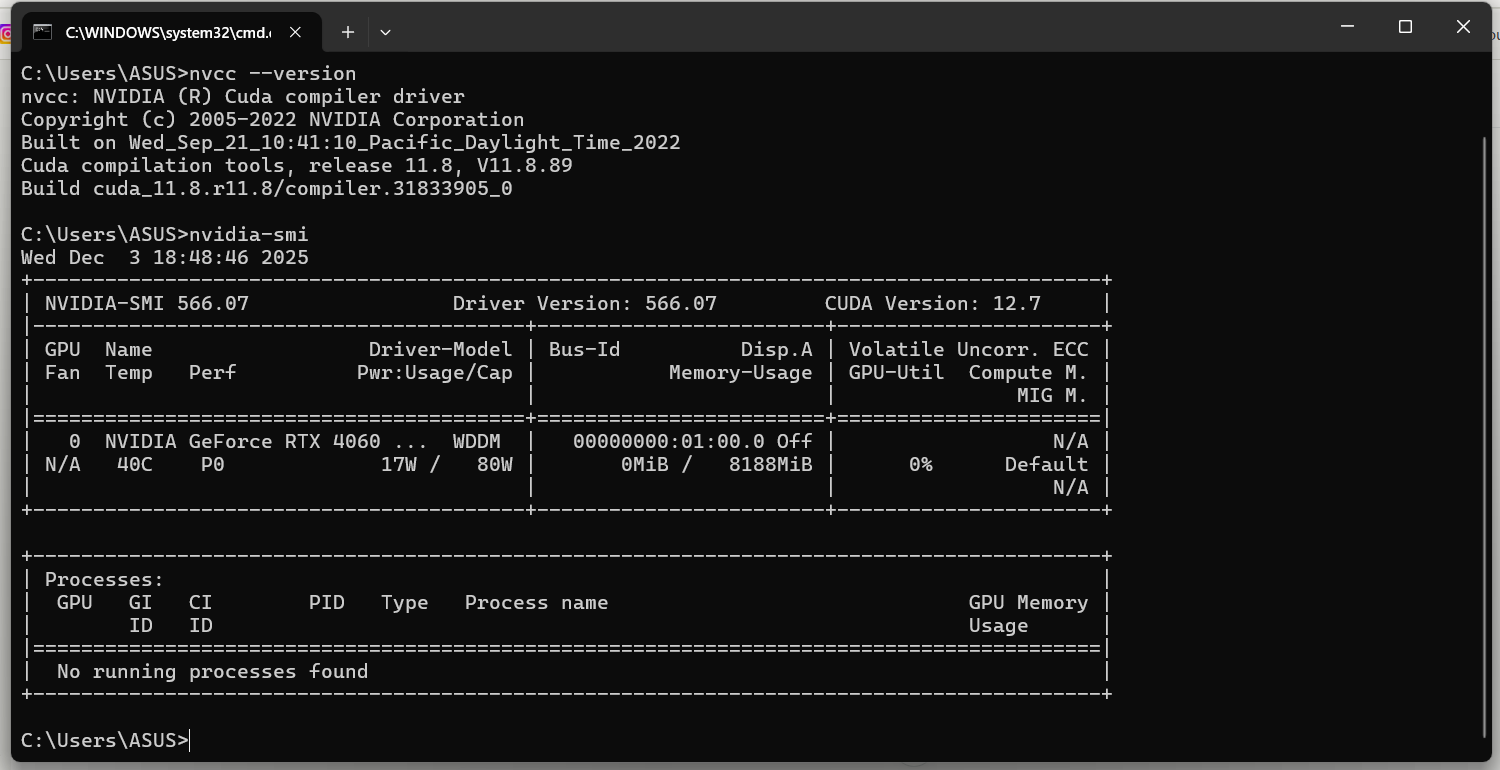Close the cmd.exe tab

coord(295,32)
